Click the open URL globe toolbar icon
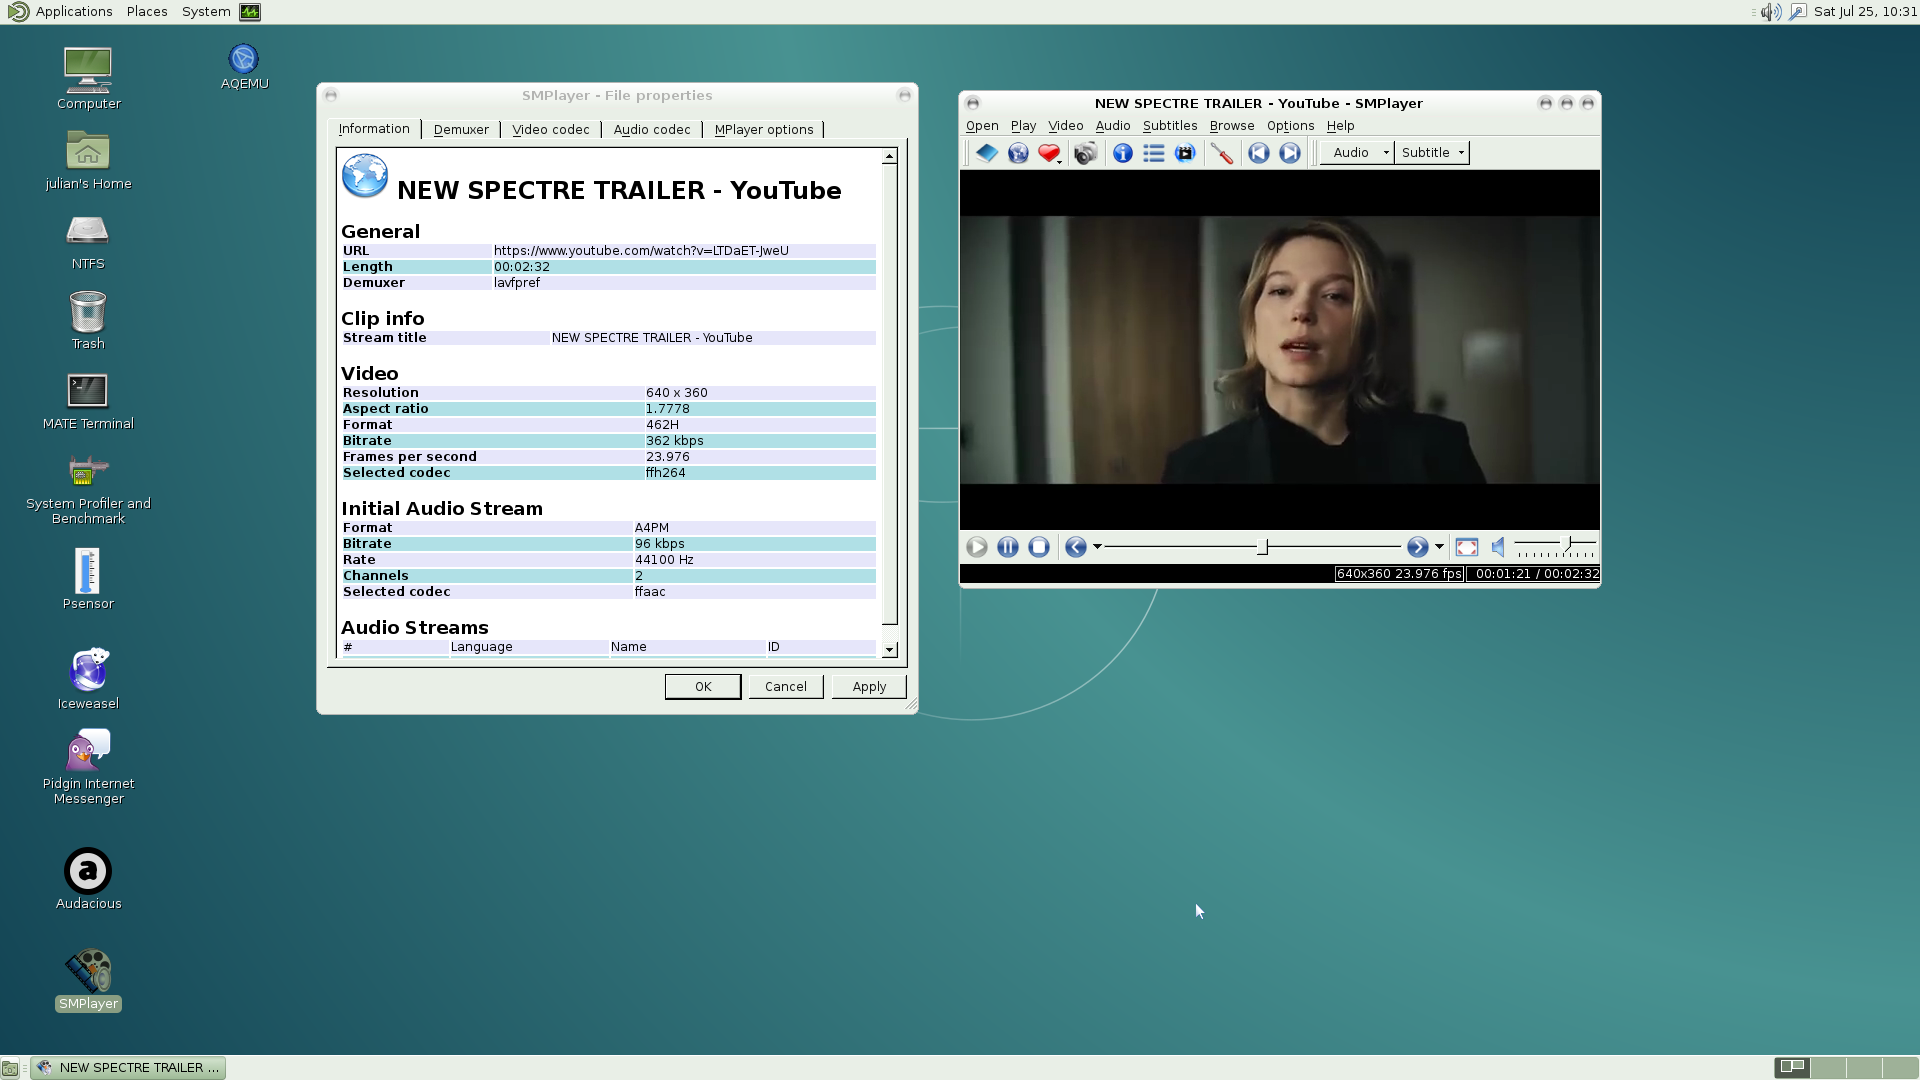This screenshot has height=1080, width=1920. click(x=1018, y=153)
